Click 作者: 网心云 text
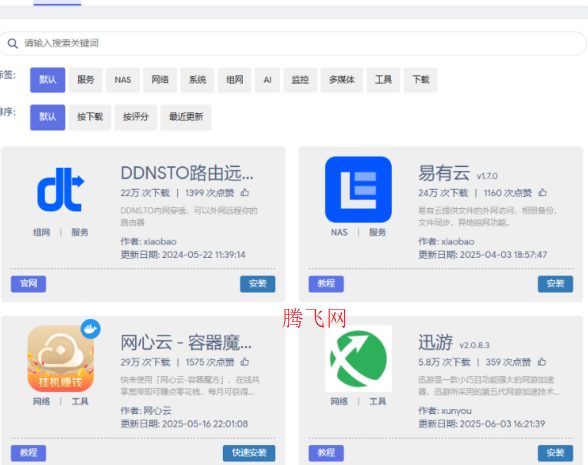Image resolution: width=588 pixels, height=465 pixels. 146,411
